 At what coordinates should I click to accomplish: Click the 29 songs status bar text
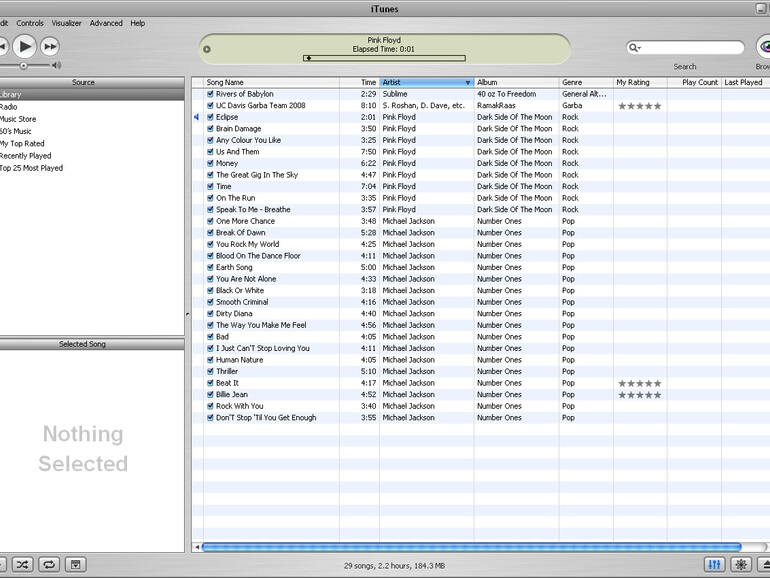(394, 566)
